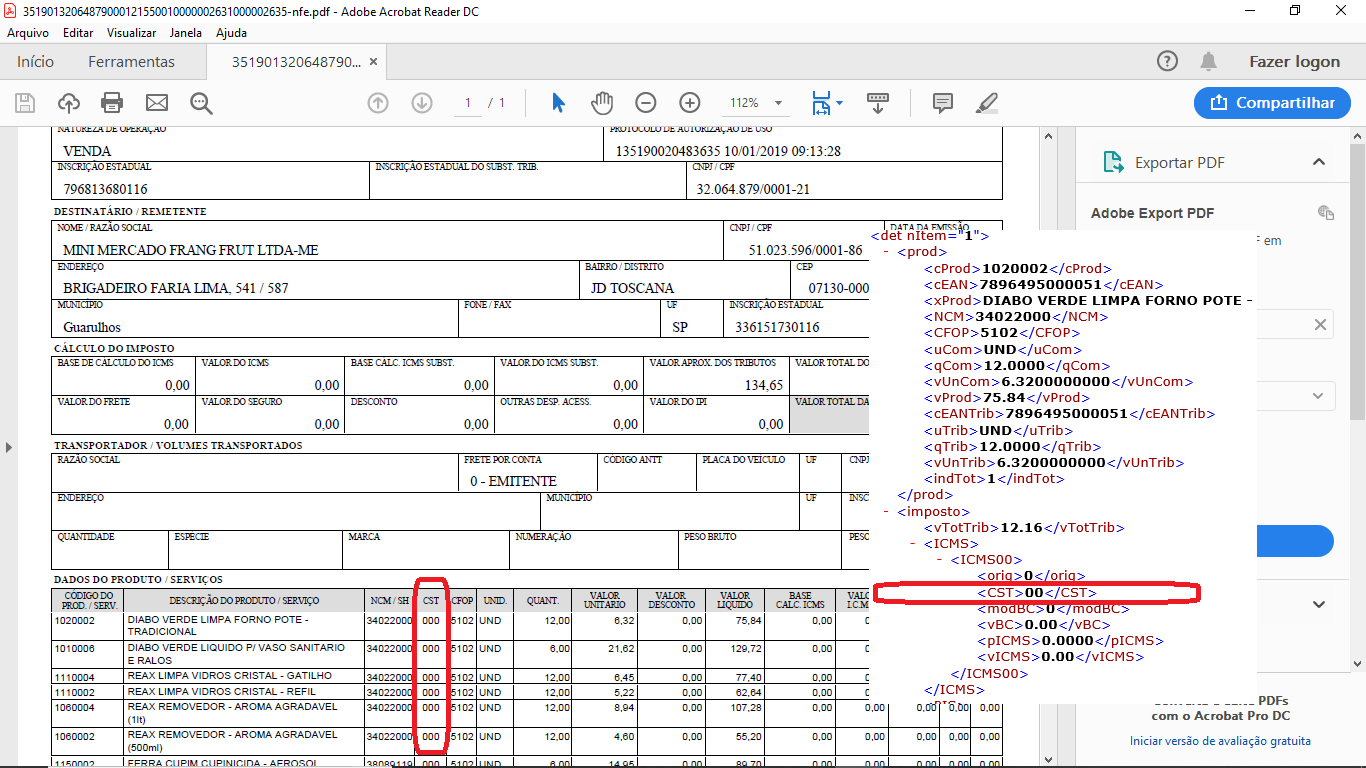Select the arrow selection tool
1366x768 pixels.
pos(559,102)
